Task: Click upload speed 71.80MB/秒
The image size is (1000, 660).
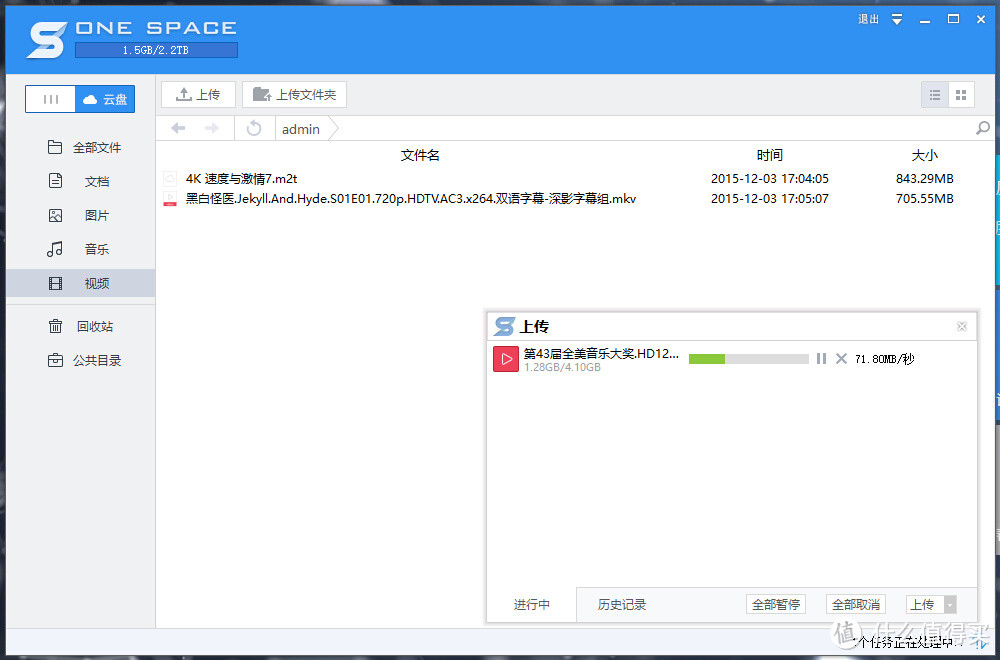Action: (885, 359)
